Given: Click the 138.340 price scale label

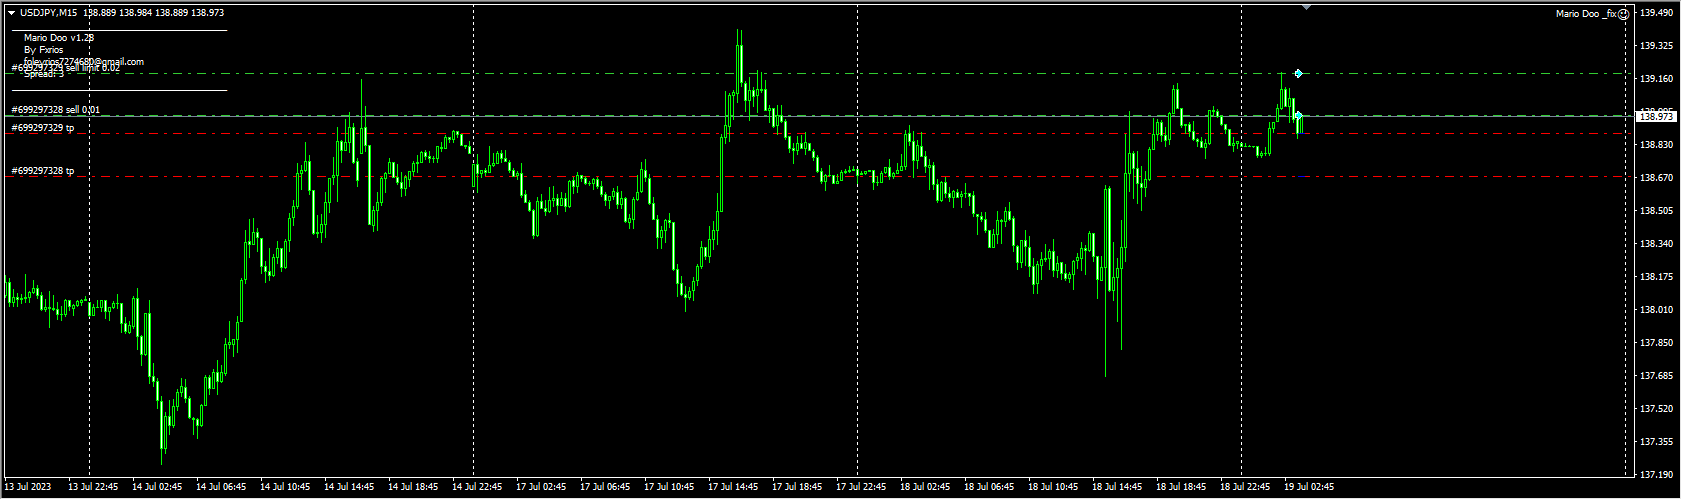Looking at the screenshot, I should tap(1657, 244).
